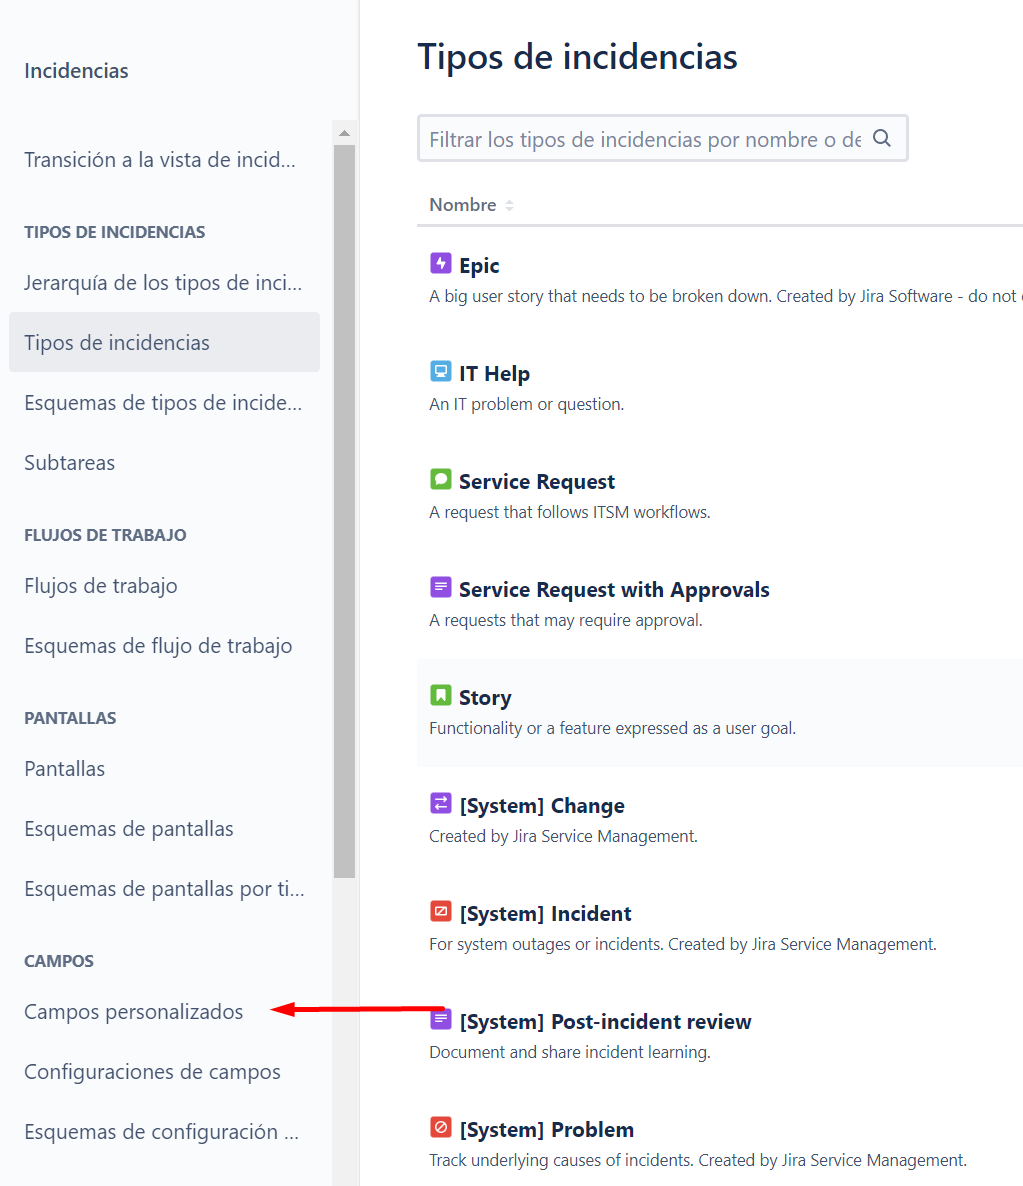Open Configuraciones de campos sidebar link

(x=152, y=1072)
